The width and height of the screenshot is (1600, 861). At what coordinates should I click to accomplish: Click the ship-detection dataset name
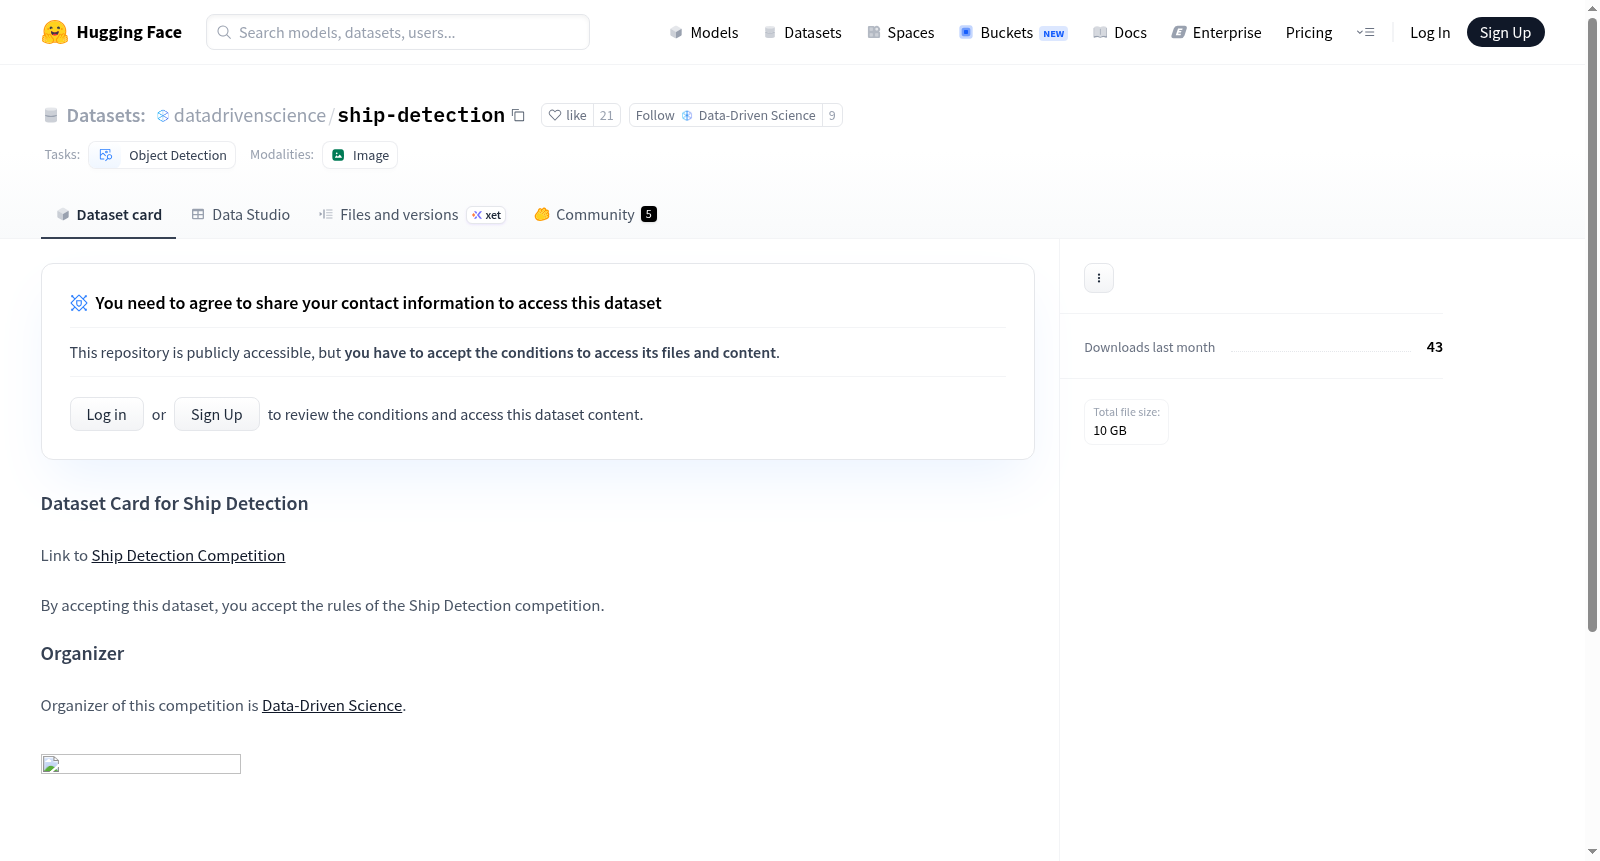click(421, 115)
